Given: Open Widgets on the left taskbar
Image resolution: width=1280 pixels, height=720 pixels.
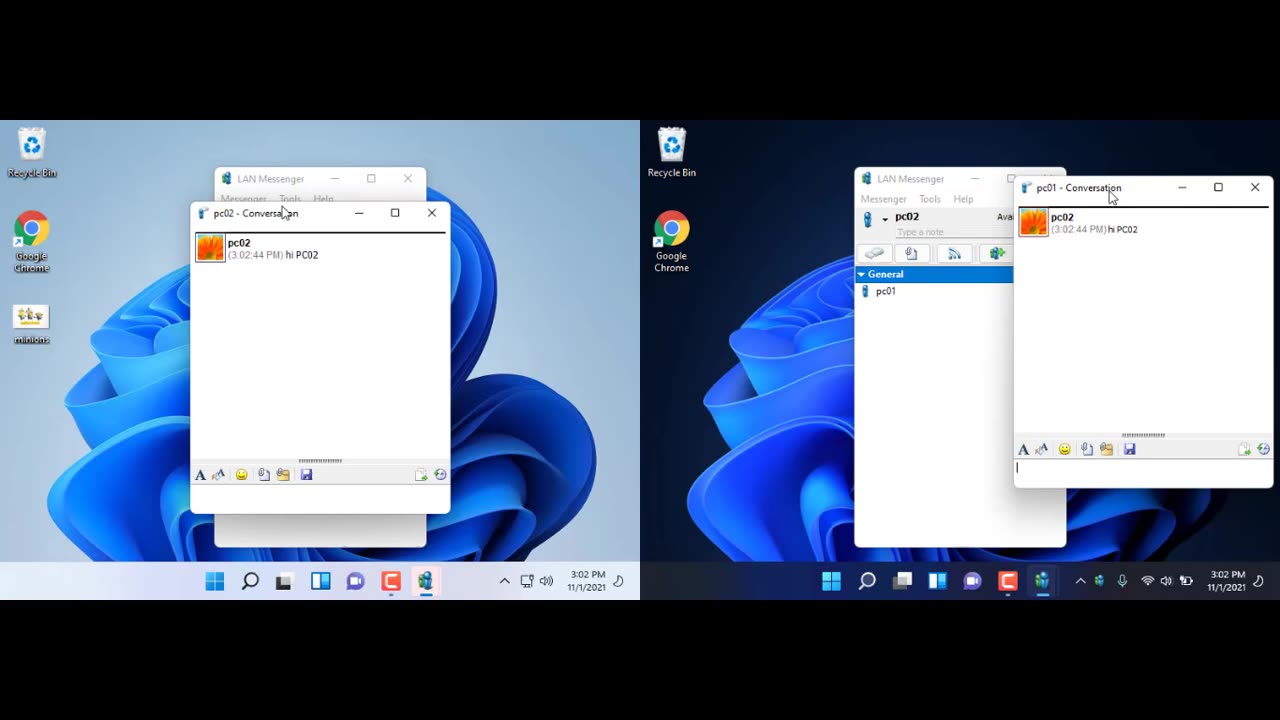Looking at the screenshot, I should 320,581.
